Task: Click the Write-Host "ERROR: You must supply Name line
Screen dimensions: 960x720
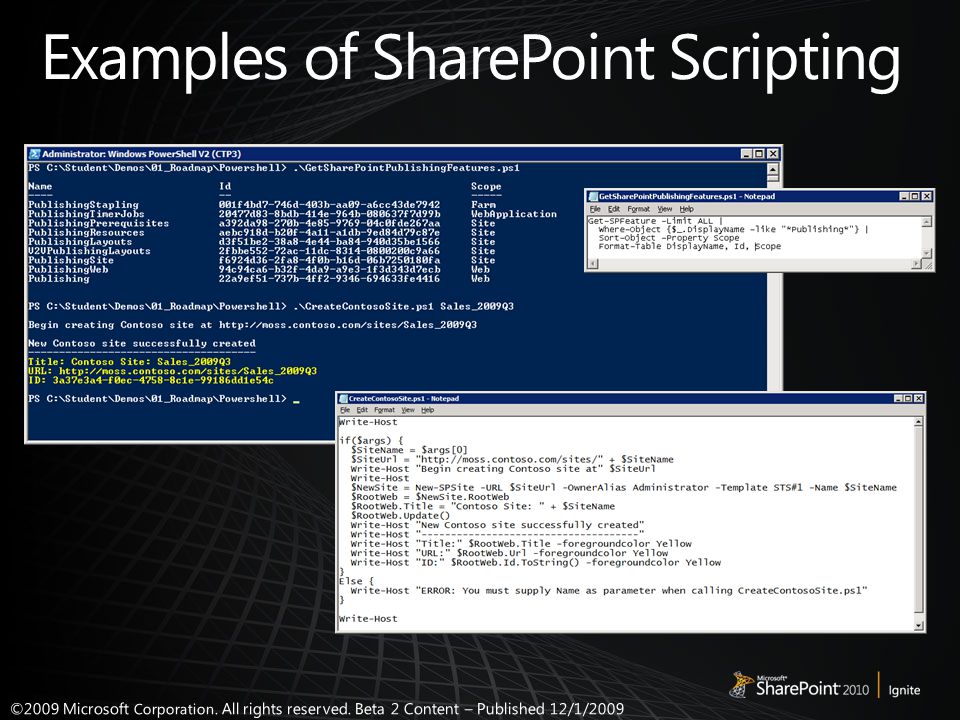Action: tap(609, 590)
